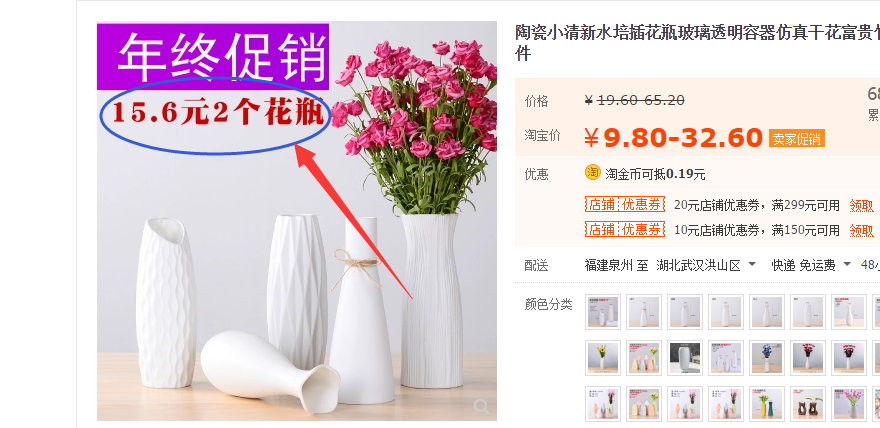The width and height of the screenshot is (880, 428).
Task: Claim the 10元 store coupon via 领取
Action: pos(861,231)
